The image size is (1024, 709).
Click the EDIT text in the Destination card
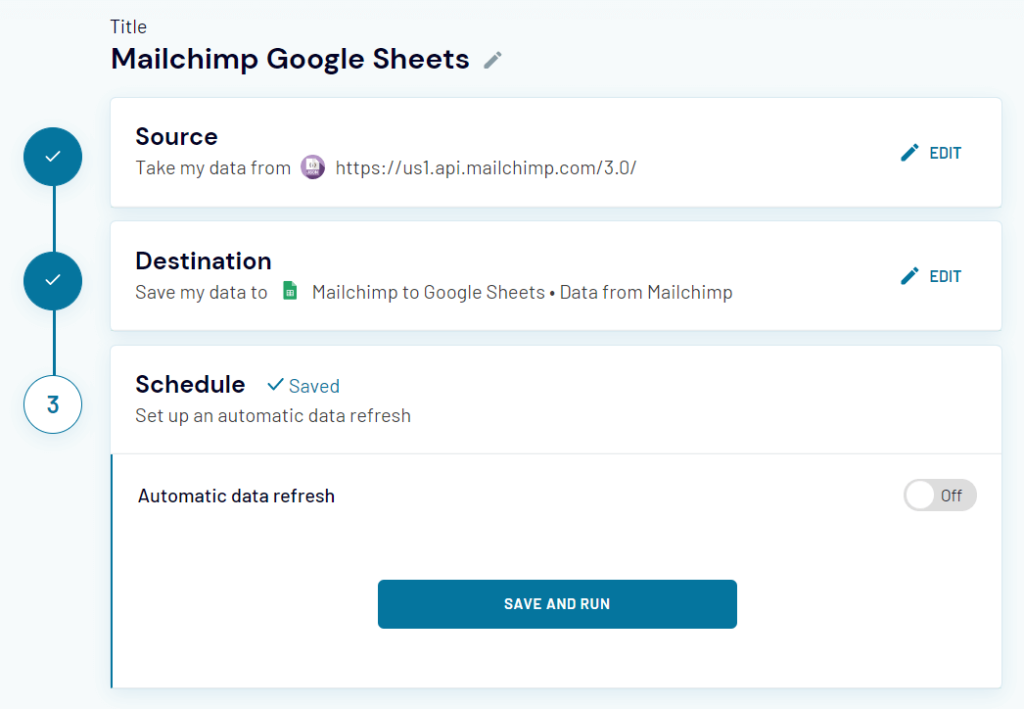click(945, 276)
